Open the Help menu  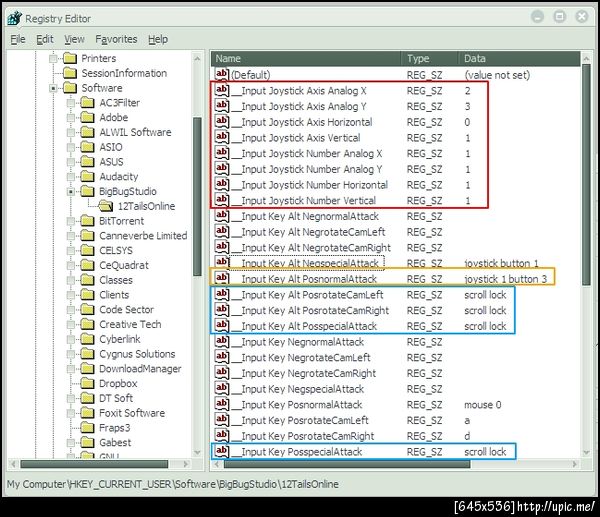158,39
